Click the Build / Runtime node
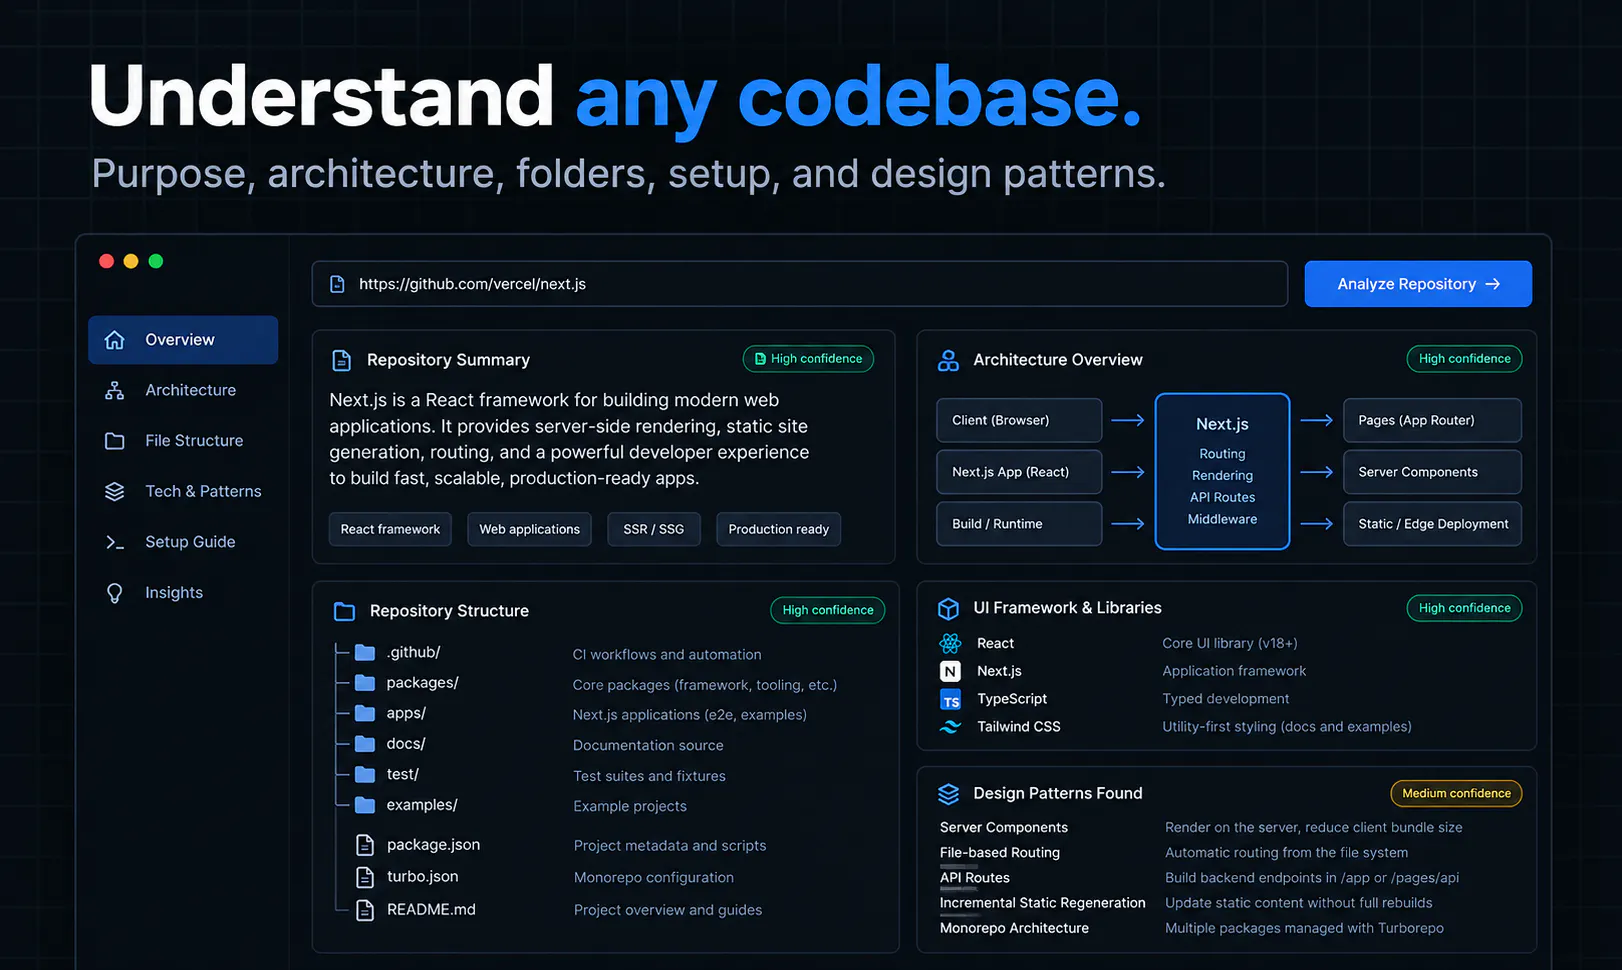 pos(1019,524)
